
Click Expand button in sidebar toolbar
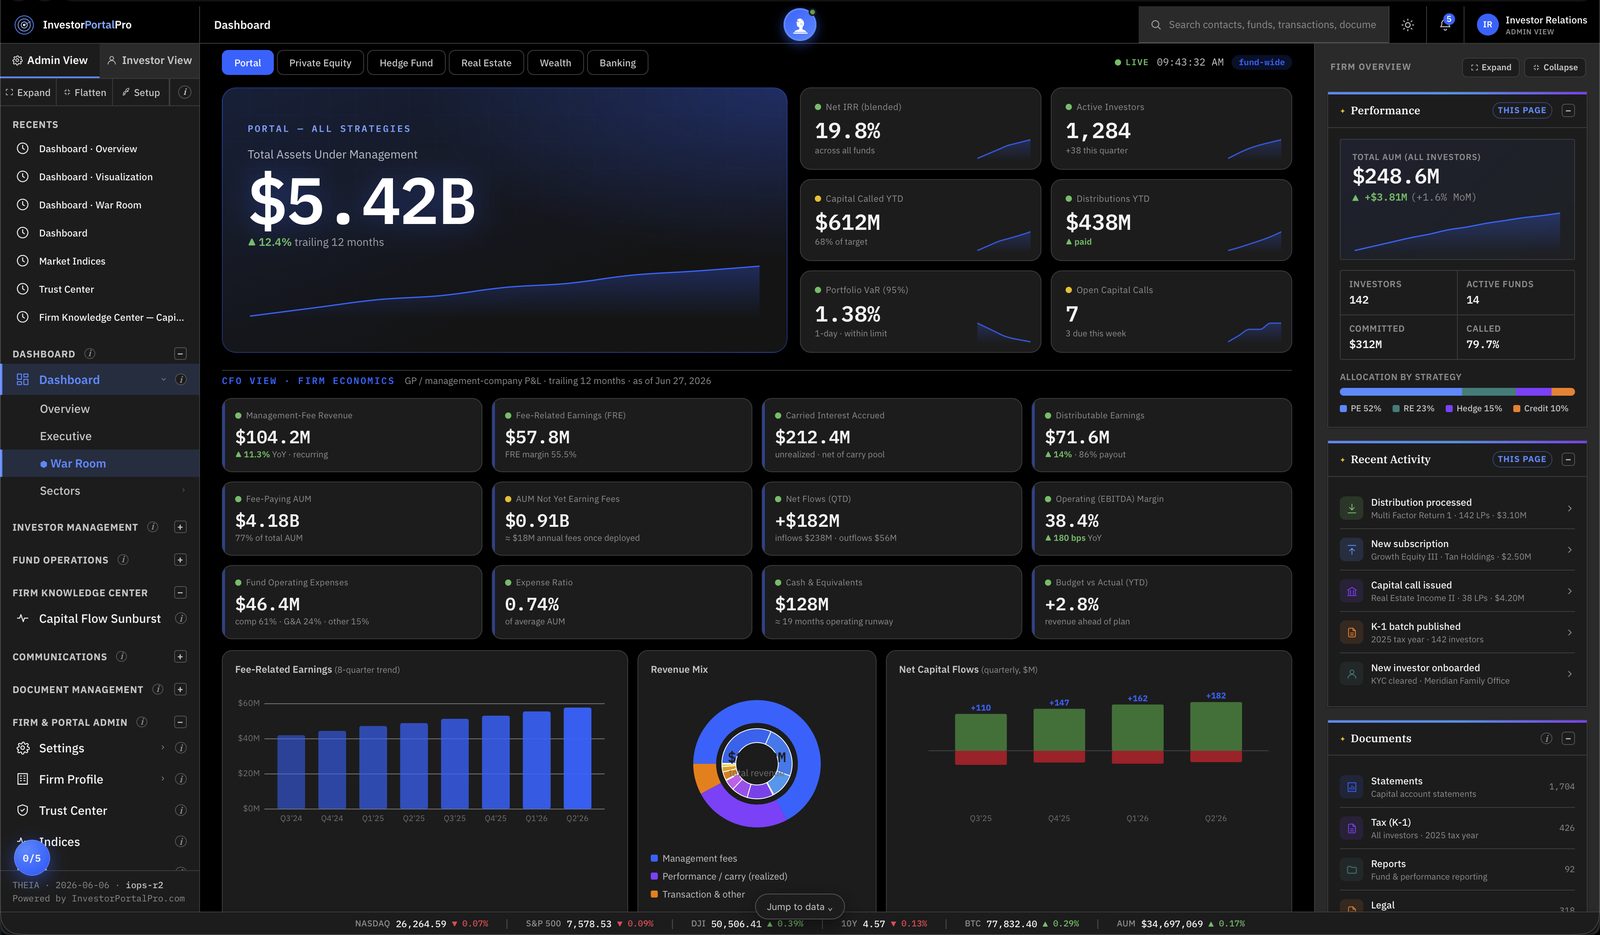[28, 92]
